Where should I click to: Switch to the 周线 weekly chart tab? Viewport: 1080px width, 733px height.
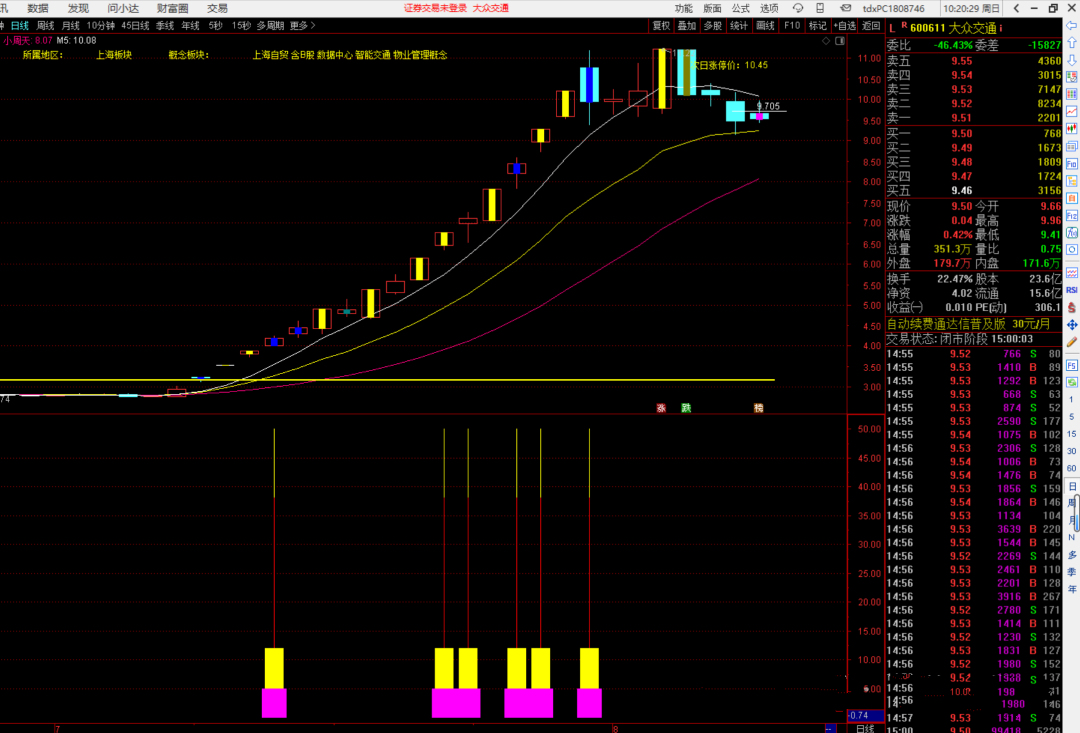click(x=46, y=25)
